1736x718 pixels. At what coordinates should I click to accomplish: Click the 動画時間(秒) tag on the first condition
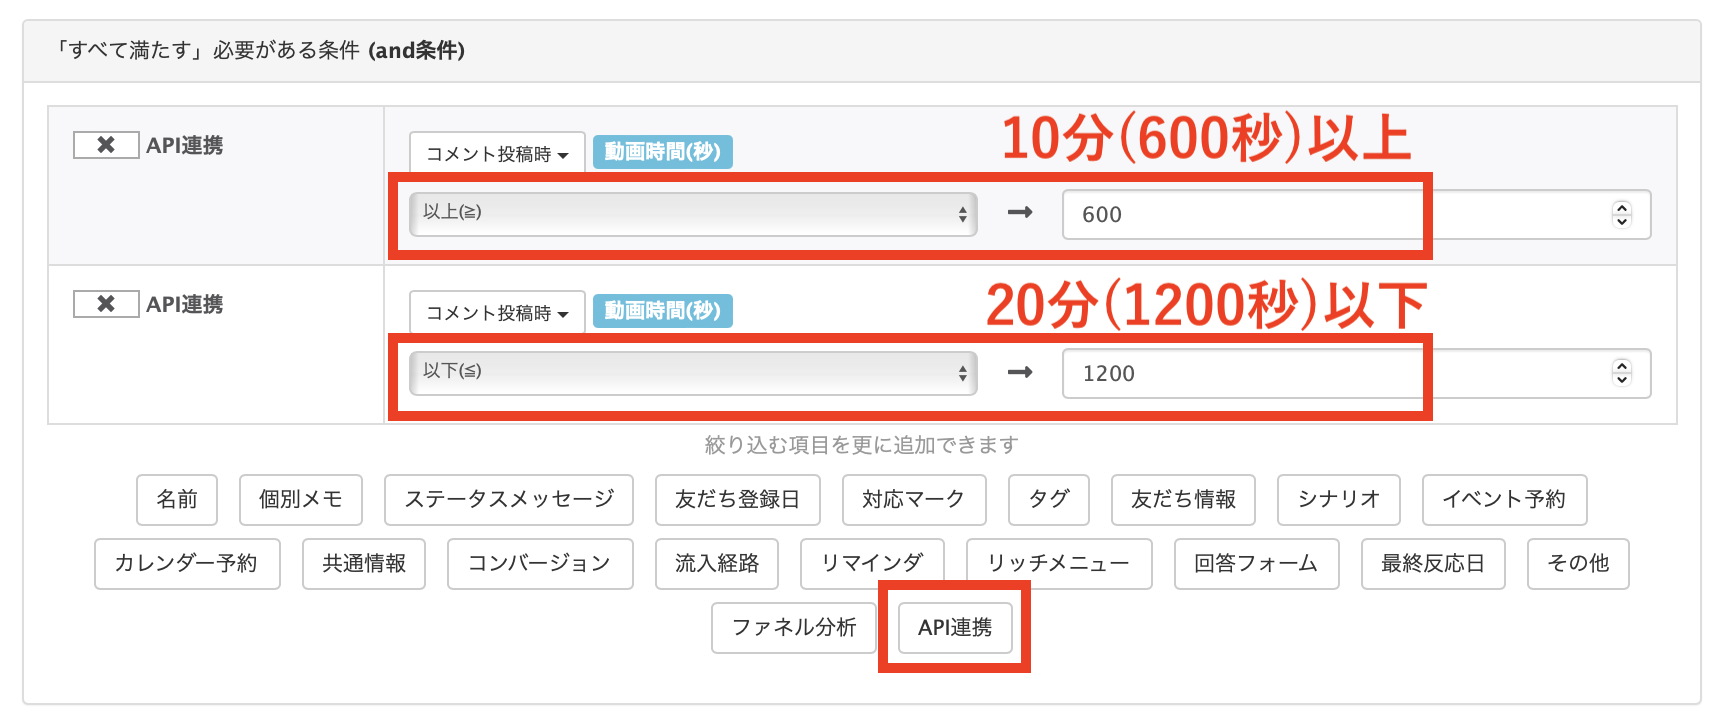coord(662,152)
